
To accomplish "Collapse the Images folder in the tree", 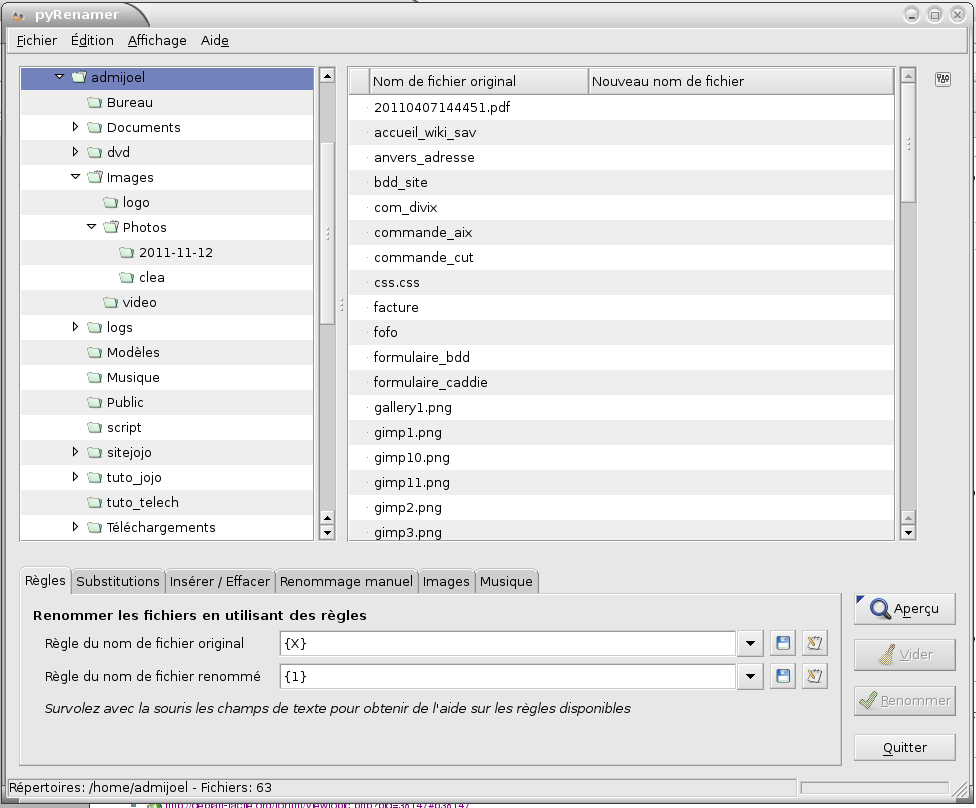I will [x=75, y=177].
